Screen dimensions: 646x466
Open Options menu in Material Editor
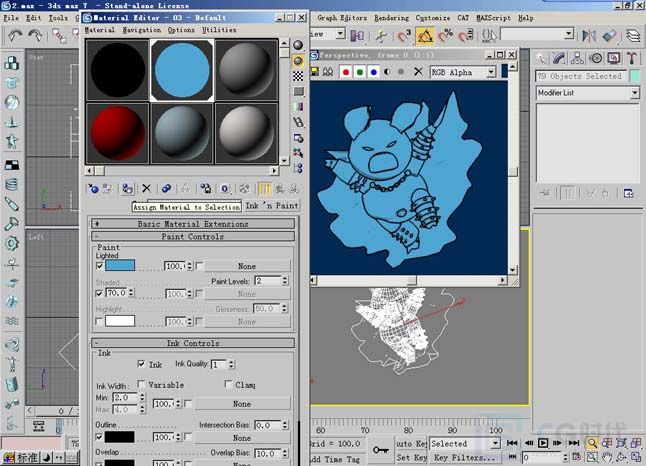point(181,30)
